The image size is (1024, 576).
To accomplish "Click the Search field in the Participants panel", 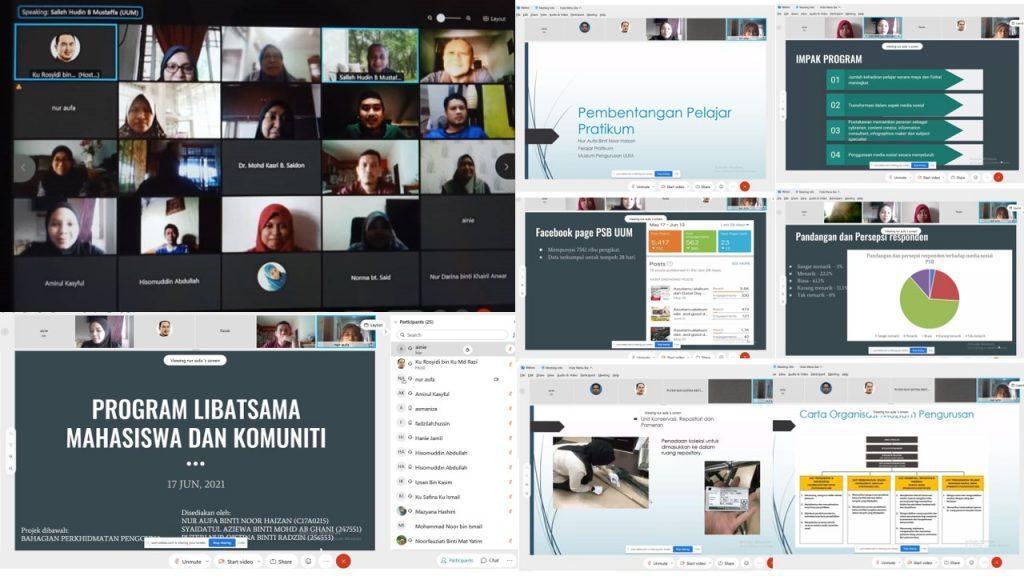I will (x=455, y=334).
